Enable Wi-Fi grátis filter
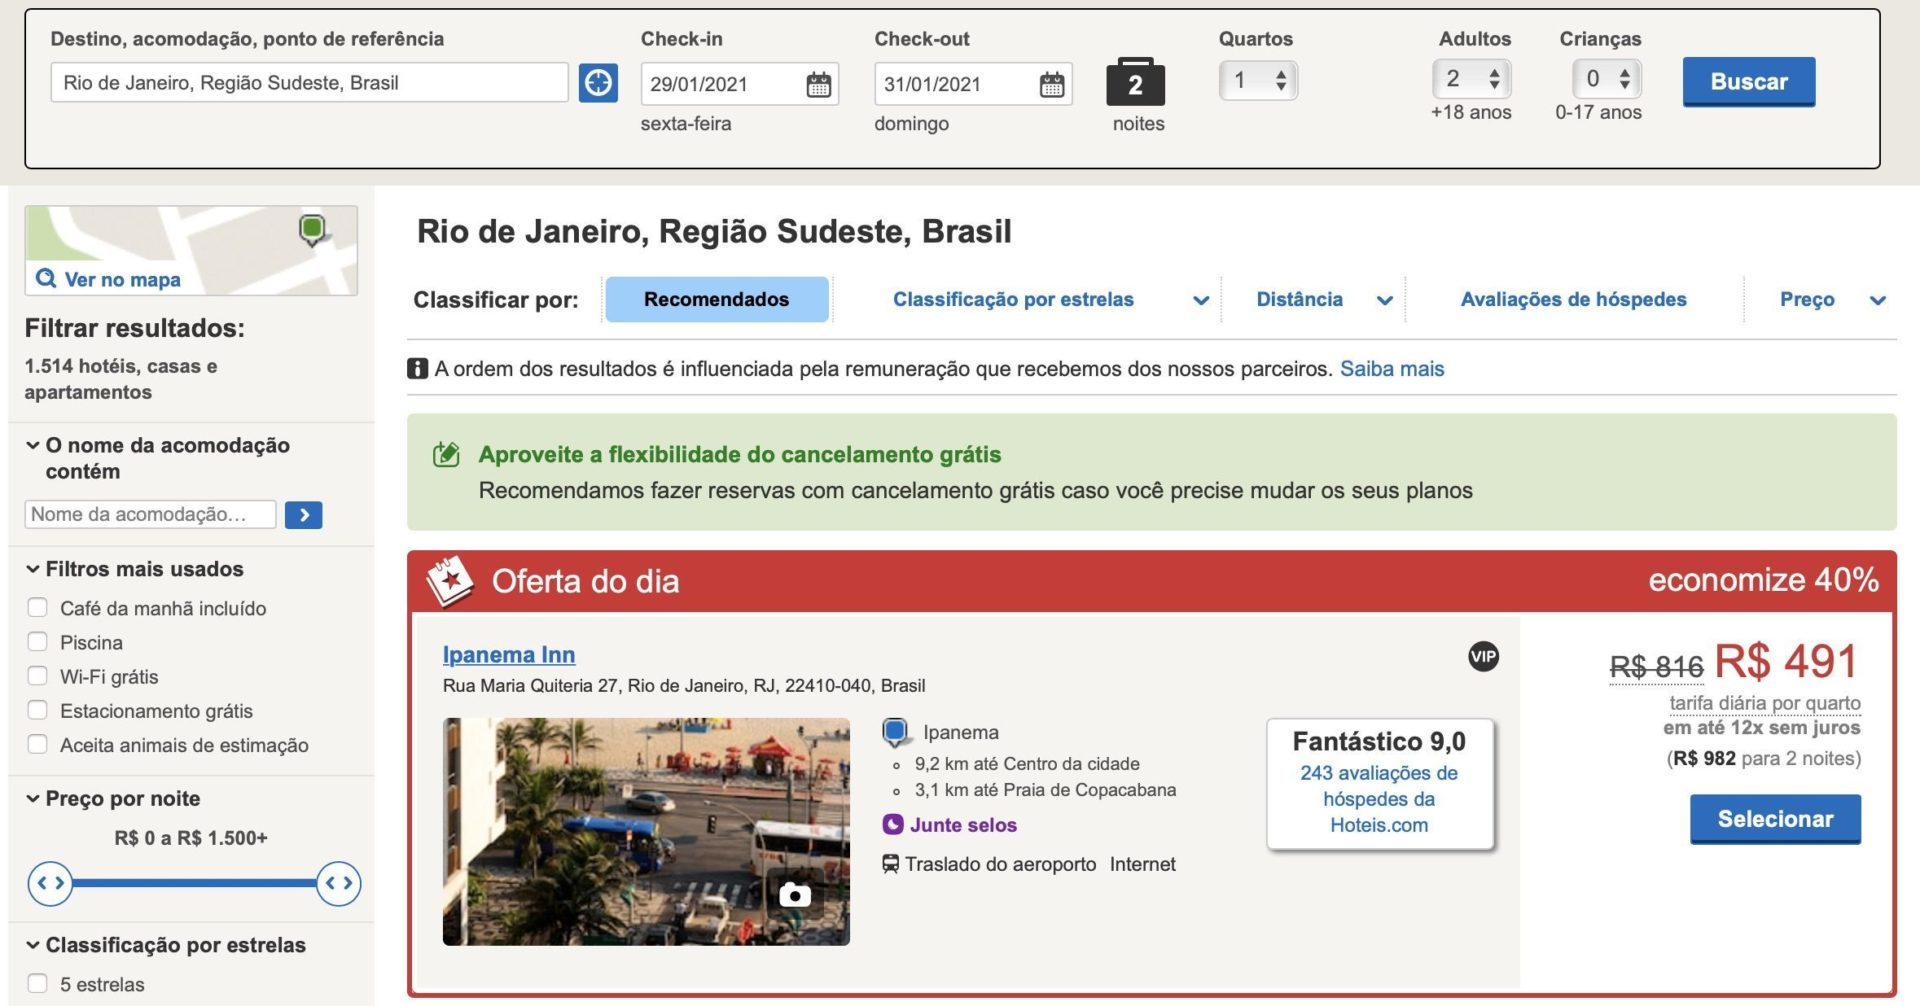This screenshot has width=1920, height=1006. pyautogui.click(x=37, y=676)
